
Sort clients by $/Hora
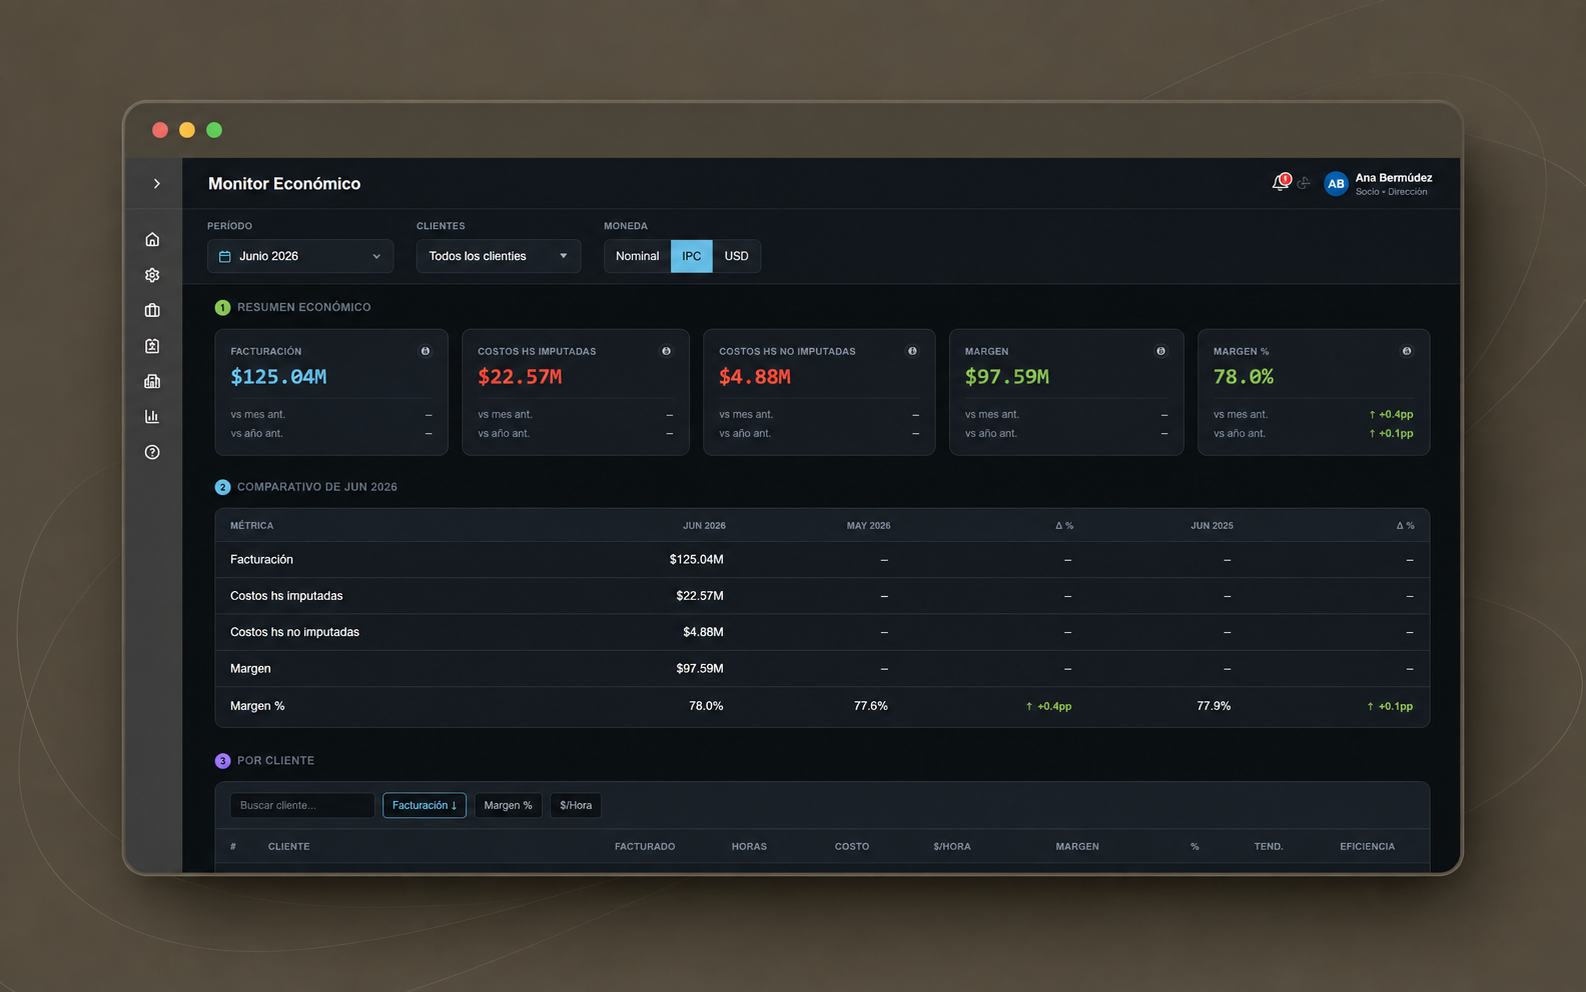point(576,805)
